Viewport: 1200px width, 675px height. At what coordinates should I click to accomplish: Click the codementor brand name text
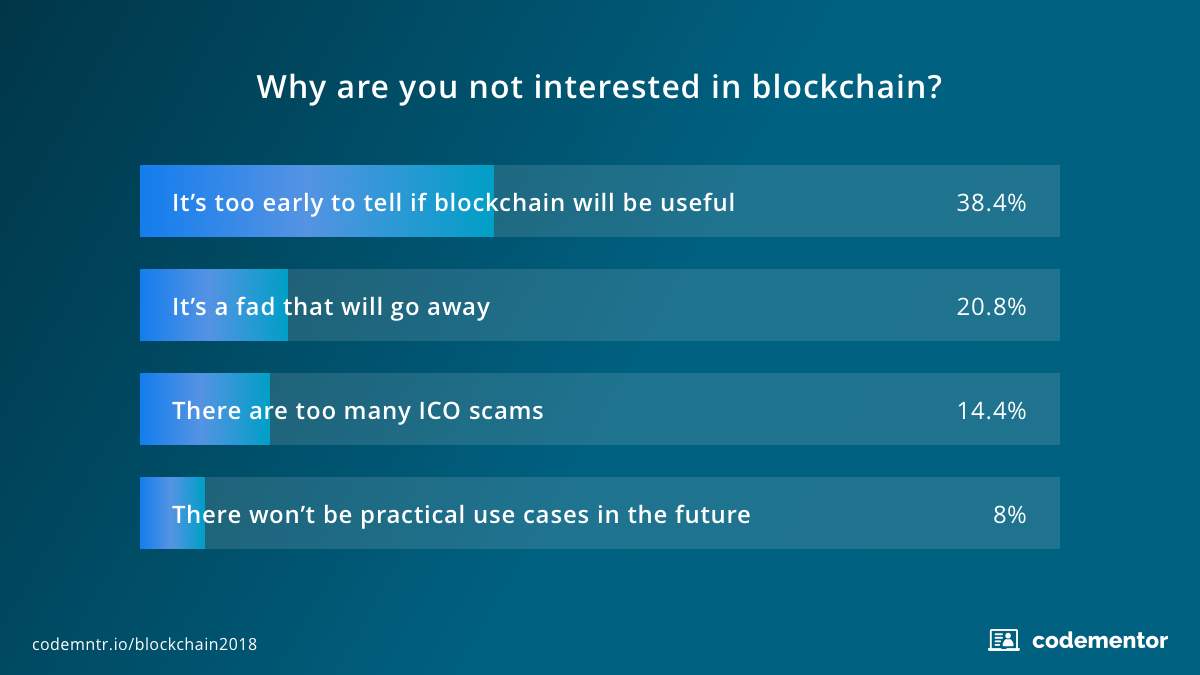pyautogui.click(x=1099, y=640)
